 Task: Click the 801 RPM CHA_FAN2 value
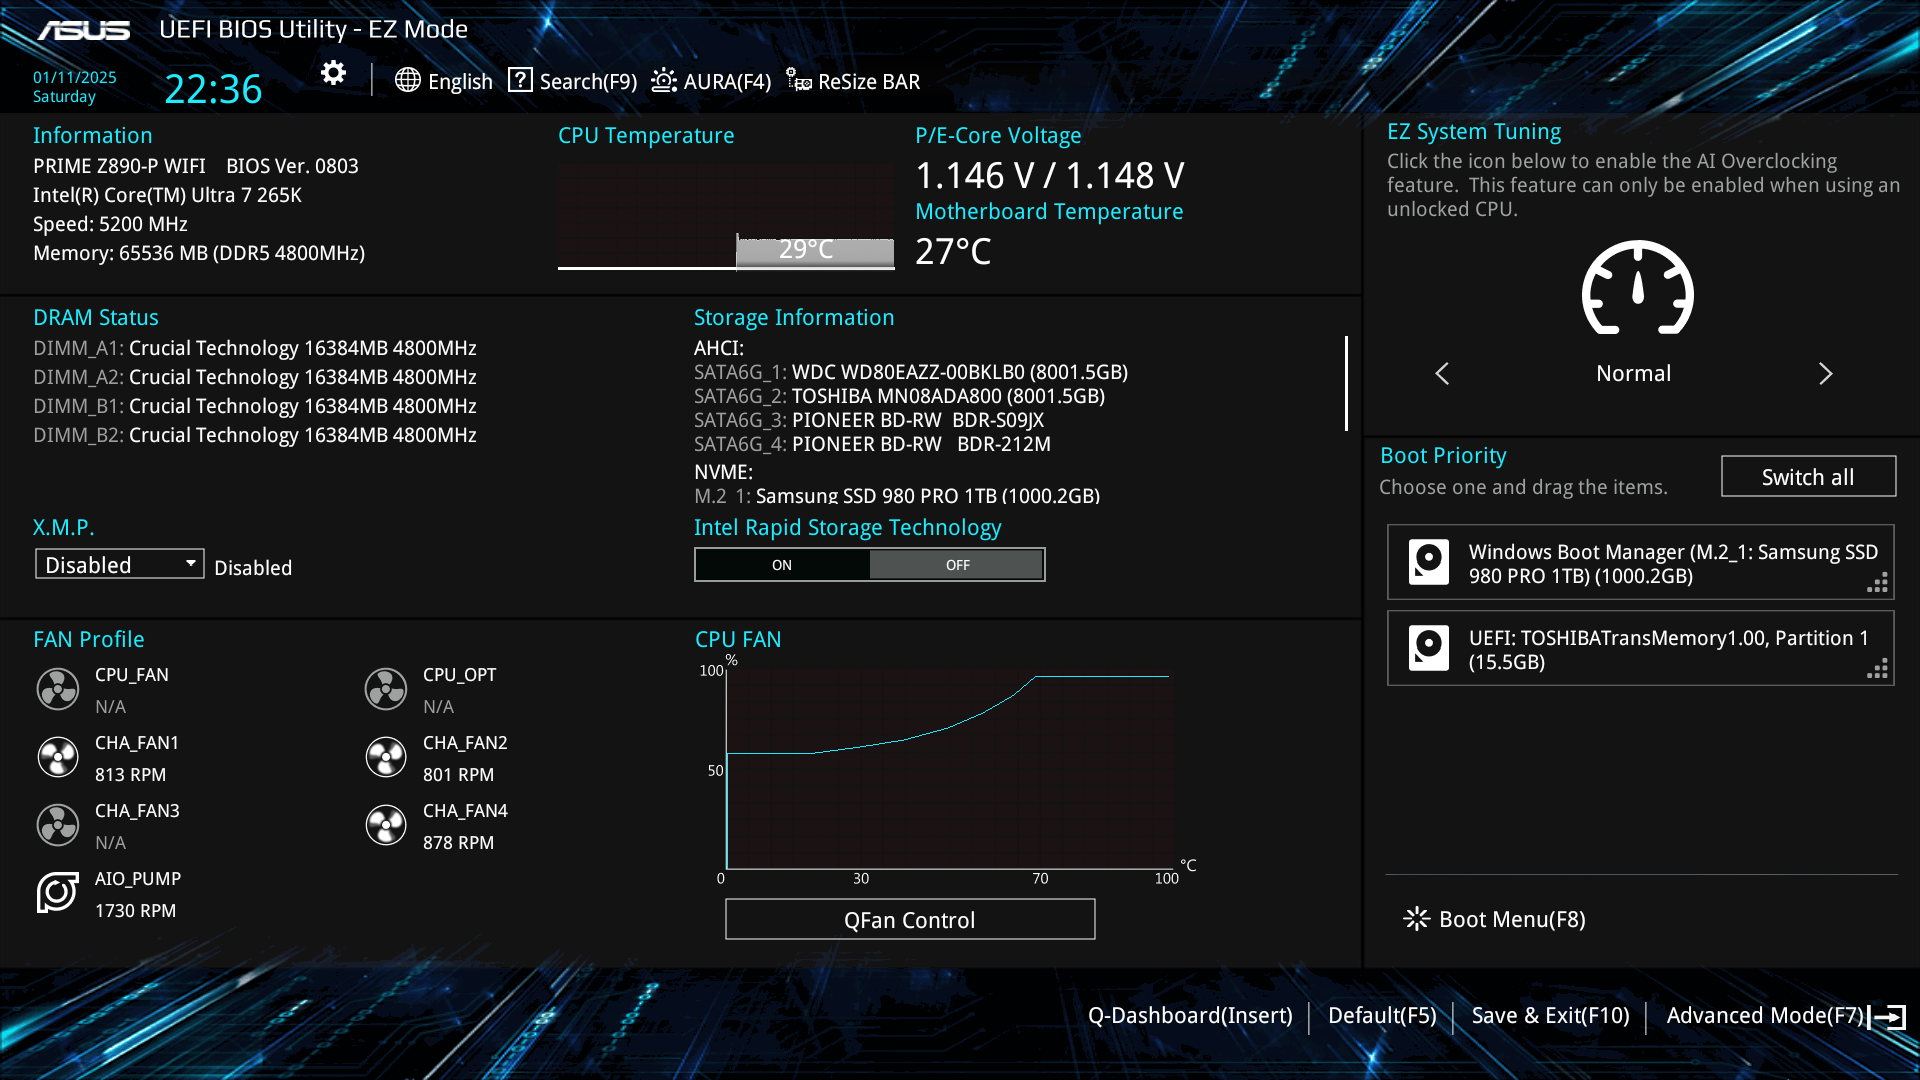coord(458,775)
